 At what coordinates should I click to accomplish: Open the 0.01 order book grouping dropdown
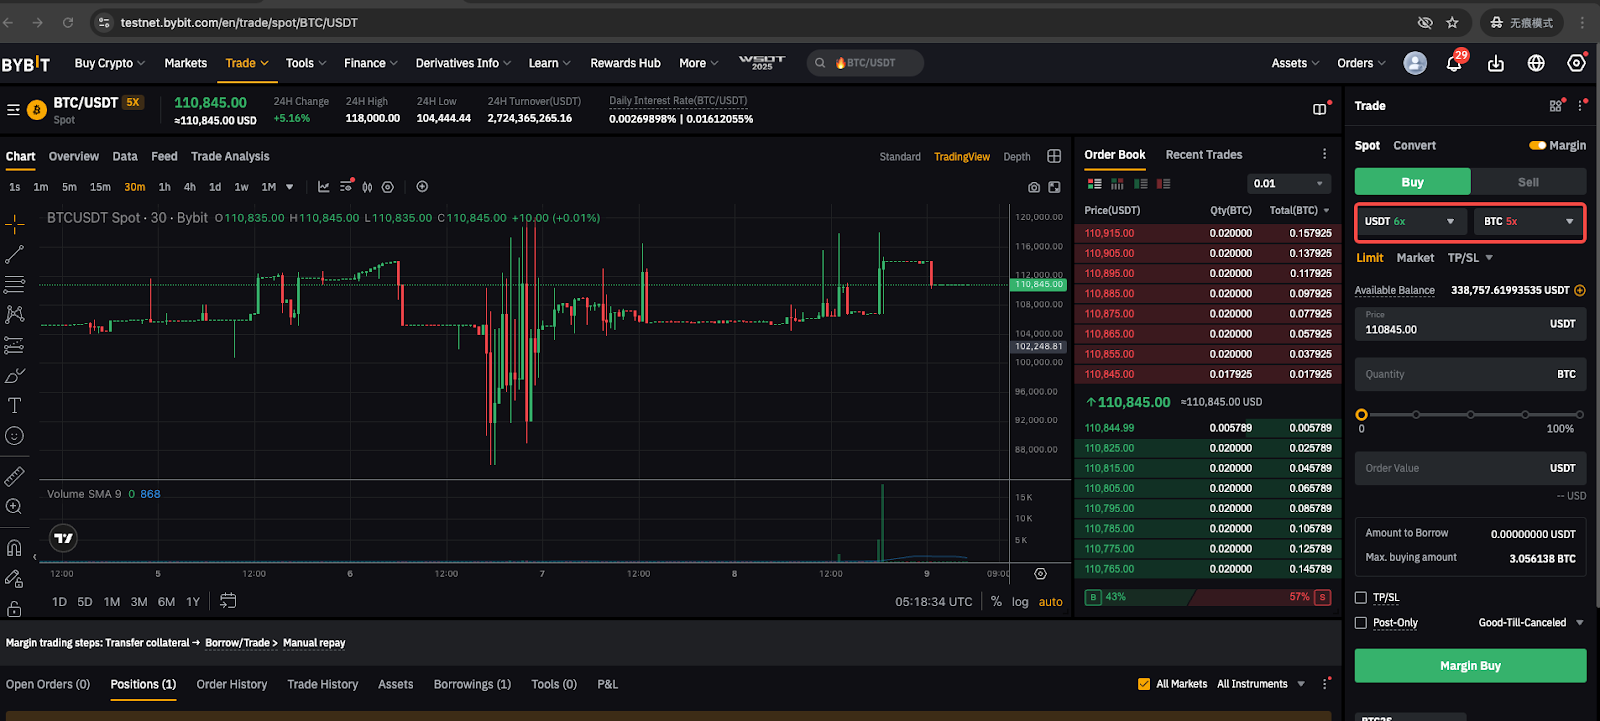[x=1288, y=184]
